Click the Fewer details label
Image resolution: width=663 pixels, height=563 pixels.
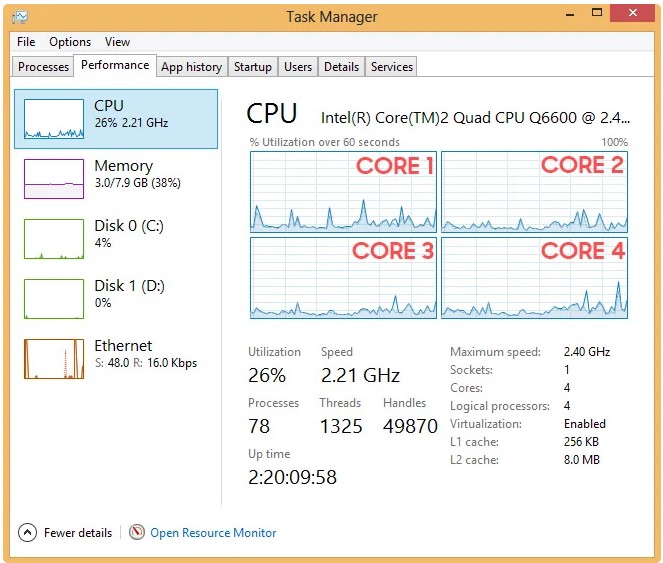78,533
